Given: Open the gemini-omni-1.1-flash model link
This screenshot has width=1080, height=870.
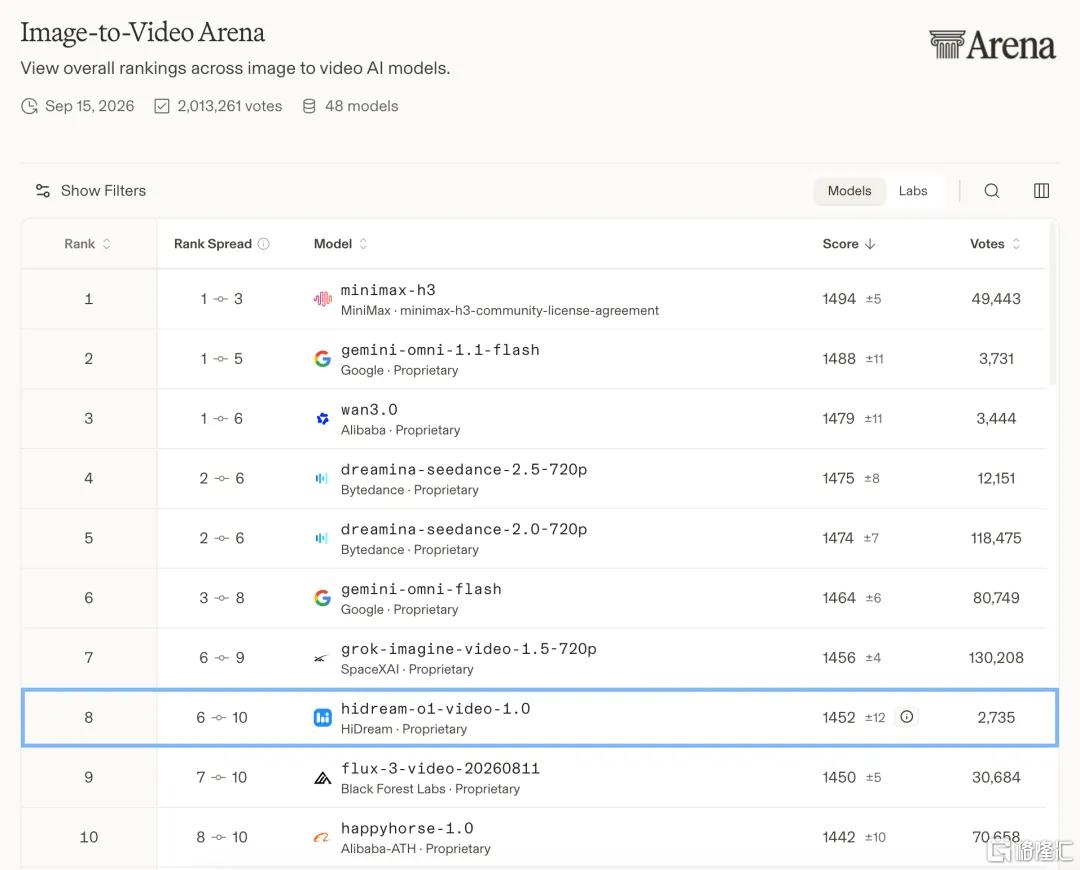Looking at the screenshot, I should [x=440, y=350].
